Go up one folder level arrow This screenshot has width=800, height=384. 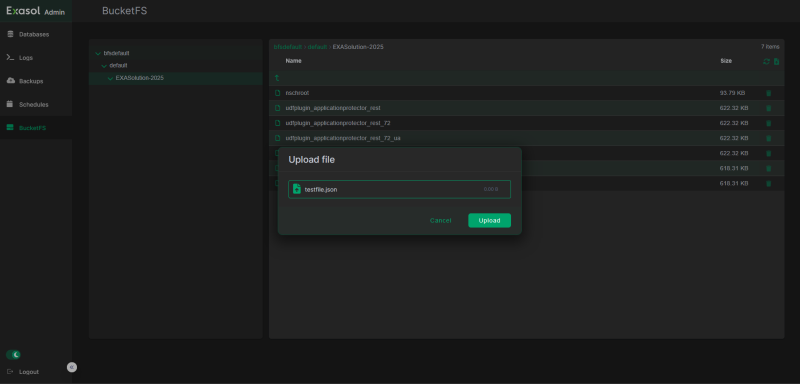(x=277, y=78)
